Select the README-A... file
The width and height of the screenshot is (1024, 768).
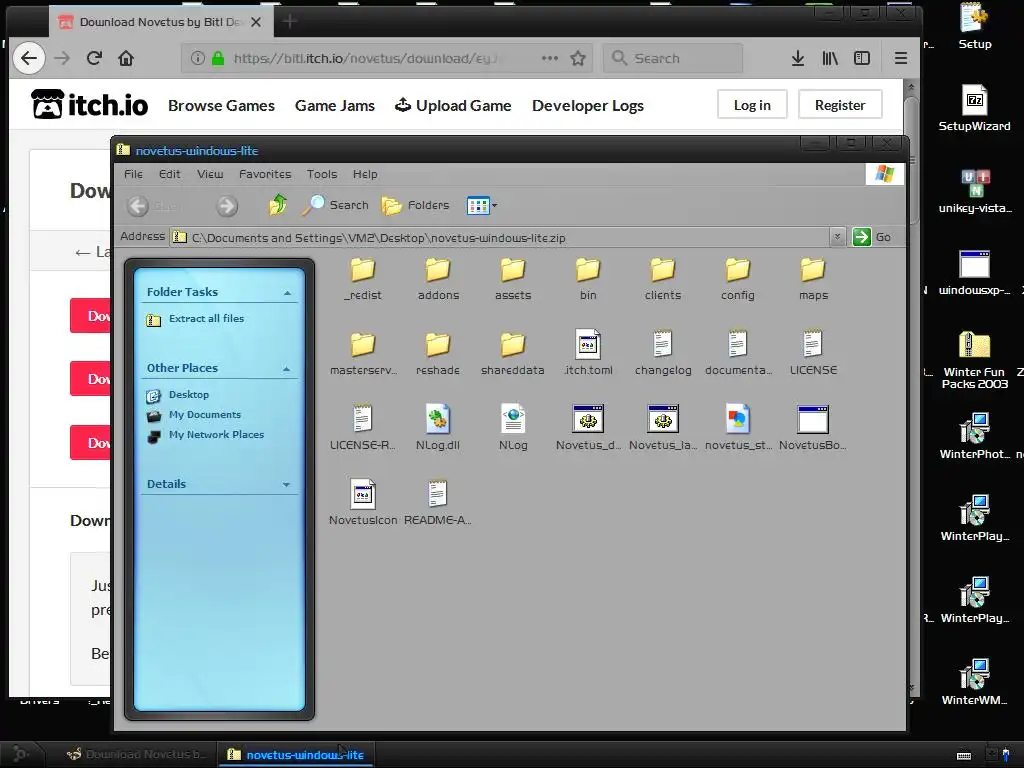438,504
